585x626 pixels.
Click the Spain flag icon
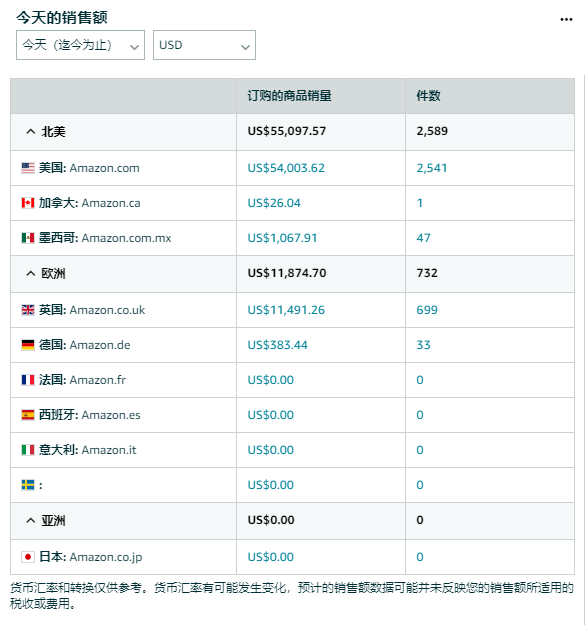28,415
